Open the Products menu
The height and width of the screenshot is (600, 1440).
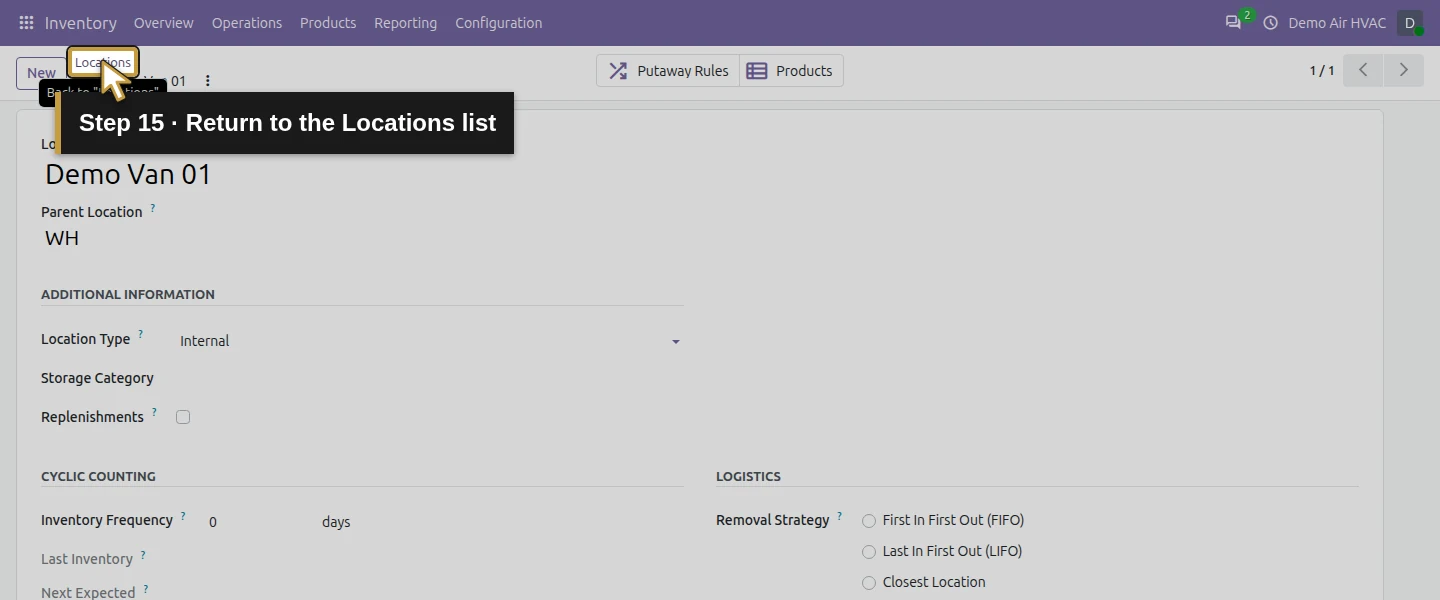pos(328,22)
